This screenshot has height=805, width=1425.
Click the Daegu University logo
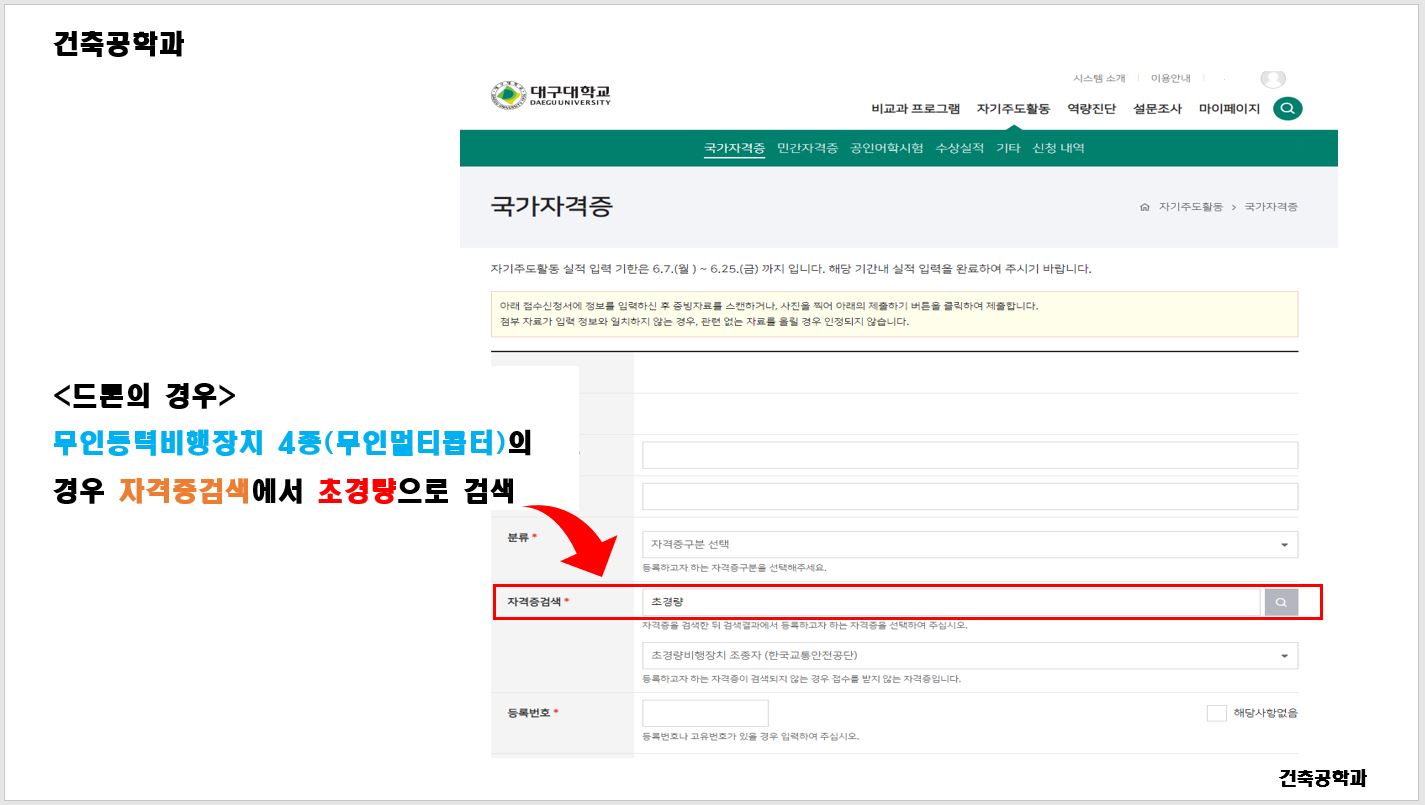click(x=550, y=95)
